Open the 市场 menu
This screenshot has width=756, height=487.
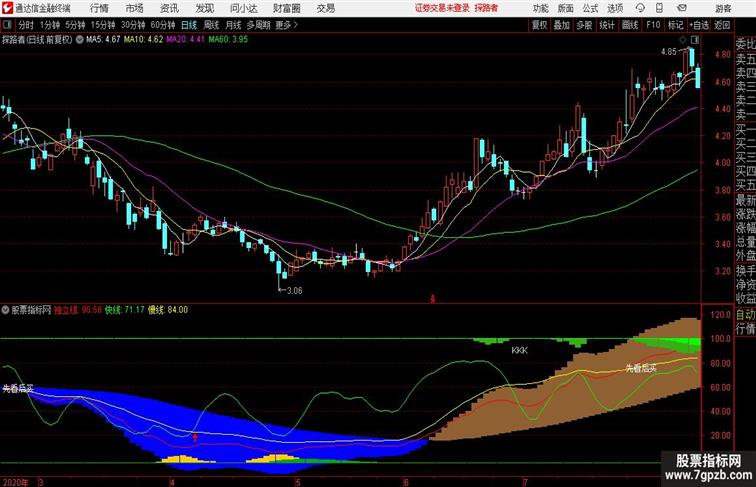[135, 8]
